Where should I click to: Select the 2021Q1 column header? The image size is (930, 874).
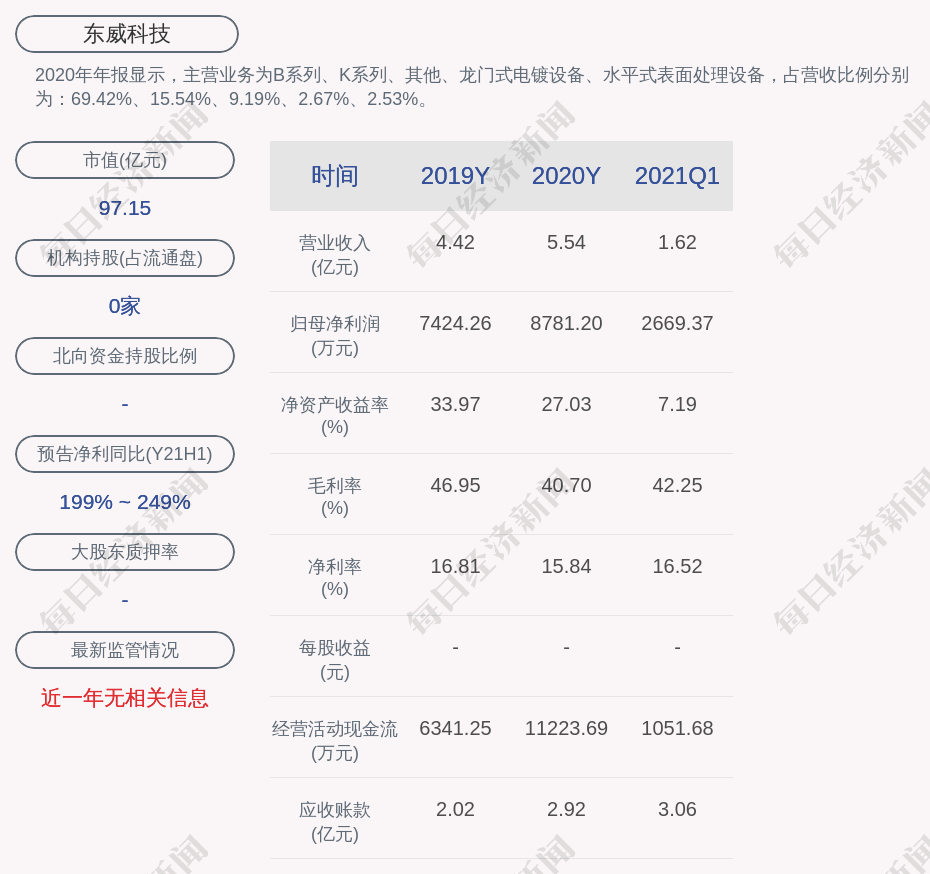tap(677, 176)
